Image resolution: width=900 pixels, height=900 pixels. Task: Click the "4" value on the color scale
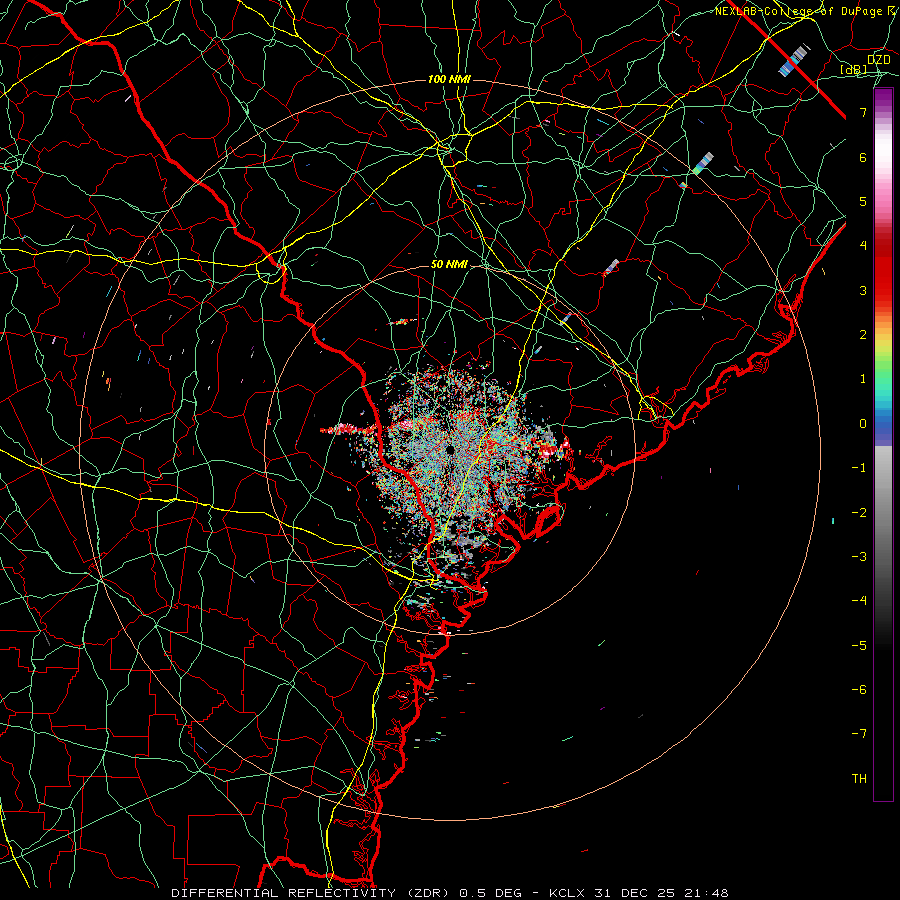pos(863,245)
